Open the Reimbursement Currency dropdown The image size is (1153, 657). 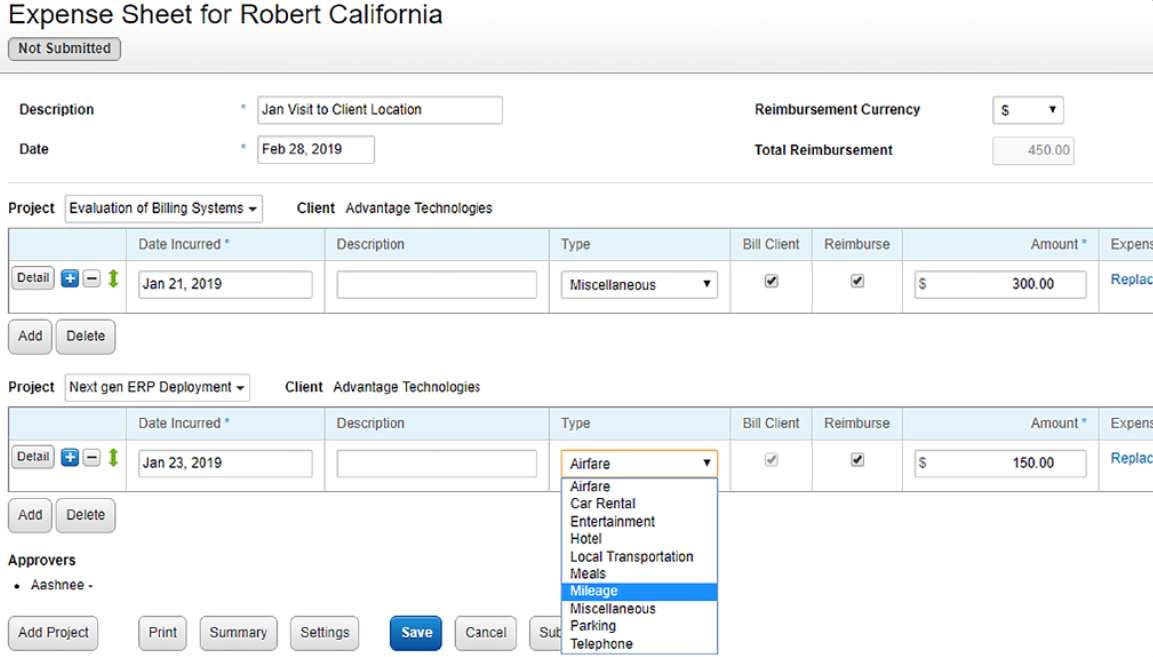tap(1028, 110)
